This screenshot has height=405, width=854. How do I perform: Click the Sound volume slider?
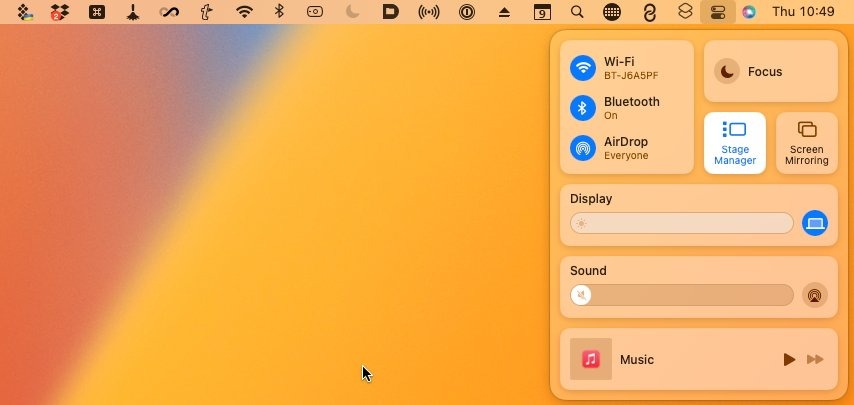point(681,295)
